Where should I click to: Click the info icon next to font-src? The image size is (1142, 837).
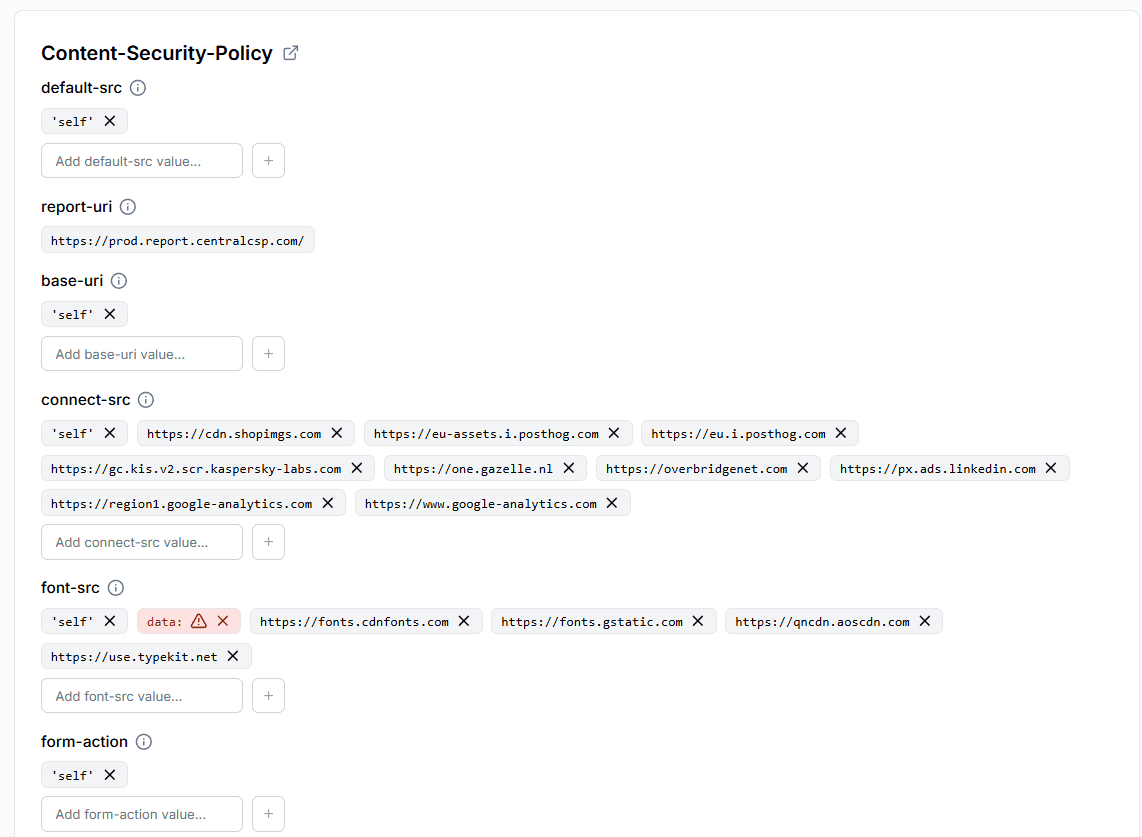click(x=116, y=588)
